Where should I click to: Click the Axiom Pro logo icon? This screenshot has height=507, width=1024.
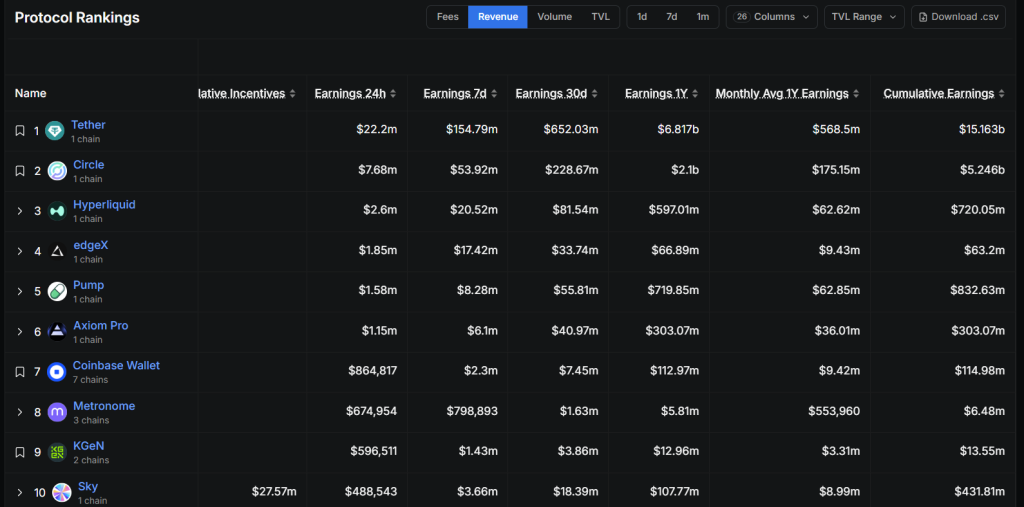pyautogui.click(x=57, y=332)
